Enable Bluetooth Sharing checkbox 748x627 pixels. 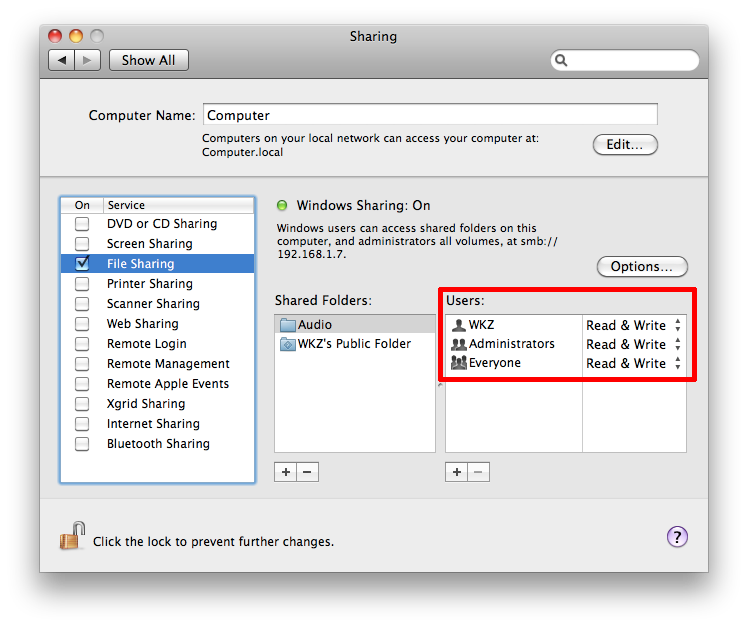(x=82, y=444)
